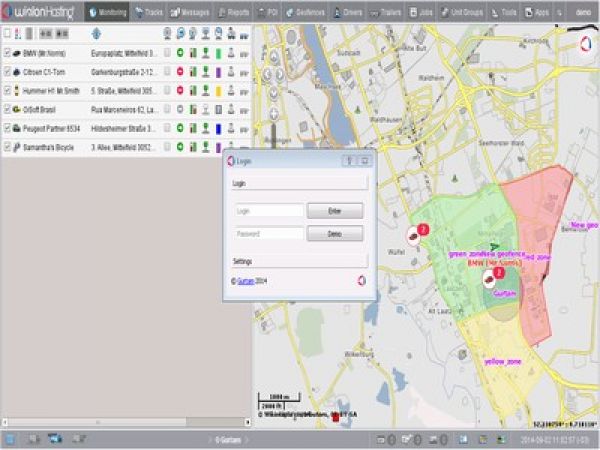Open the Tracks tab
The height and width of the screenshot is (450, 600).
(x=149, y=11)
